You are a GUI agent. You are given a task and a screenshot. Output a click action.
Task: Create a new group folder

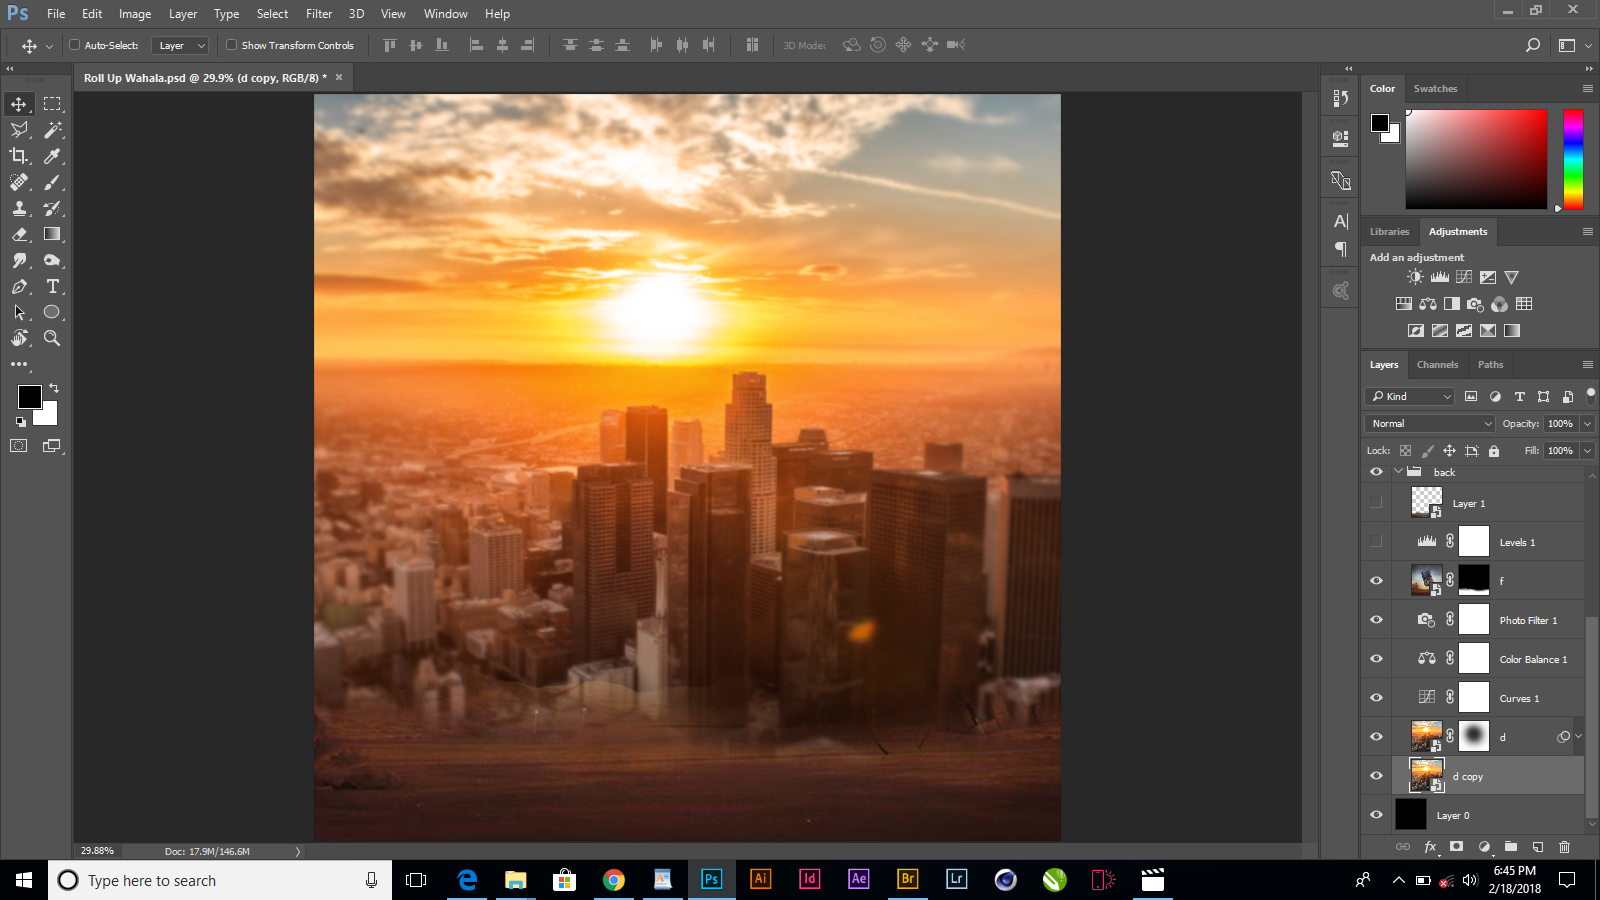(x=1511, y=847)
